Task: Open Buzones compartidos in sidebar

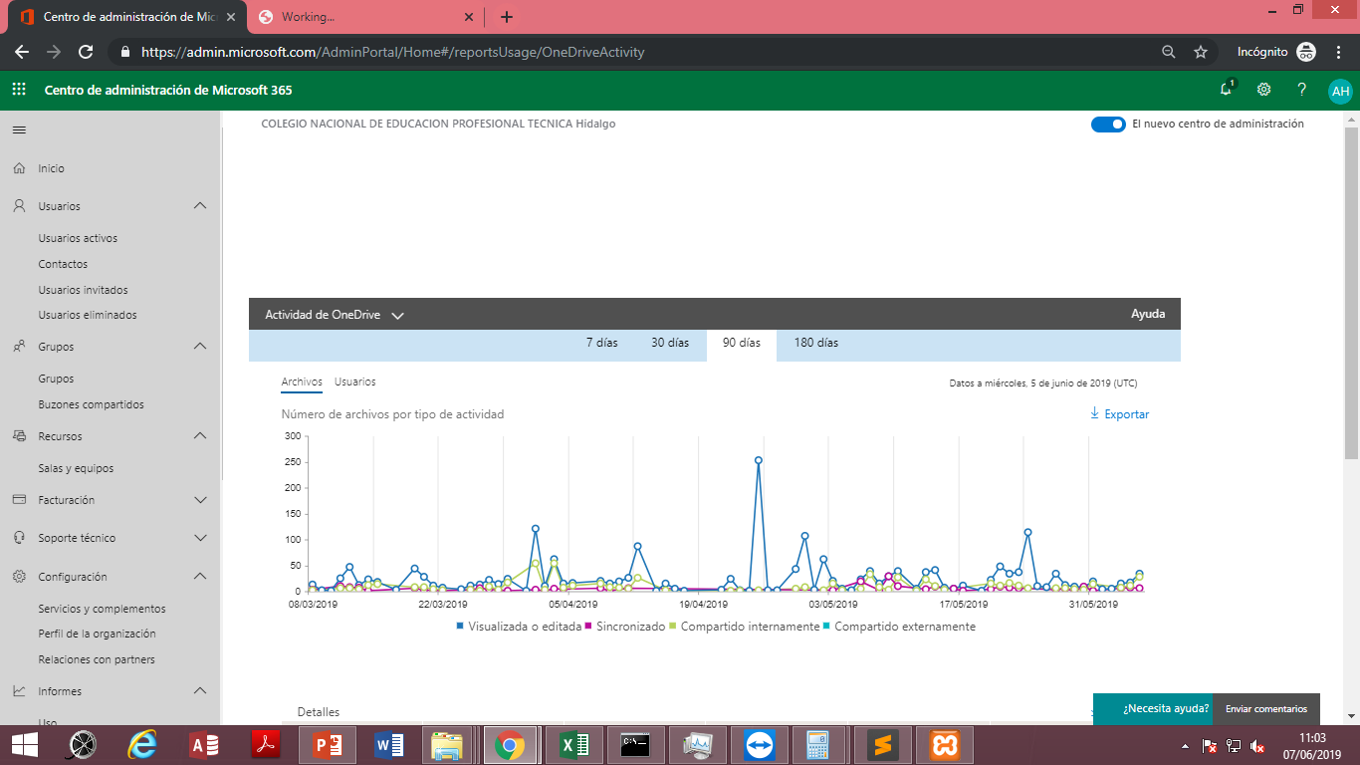Action: (x=91, y=405)
